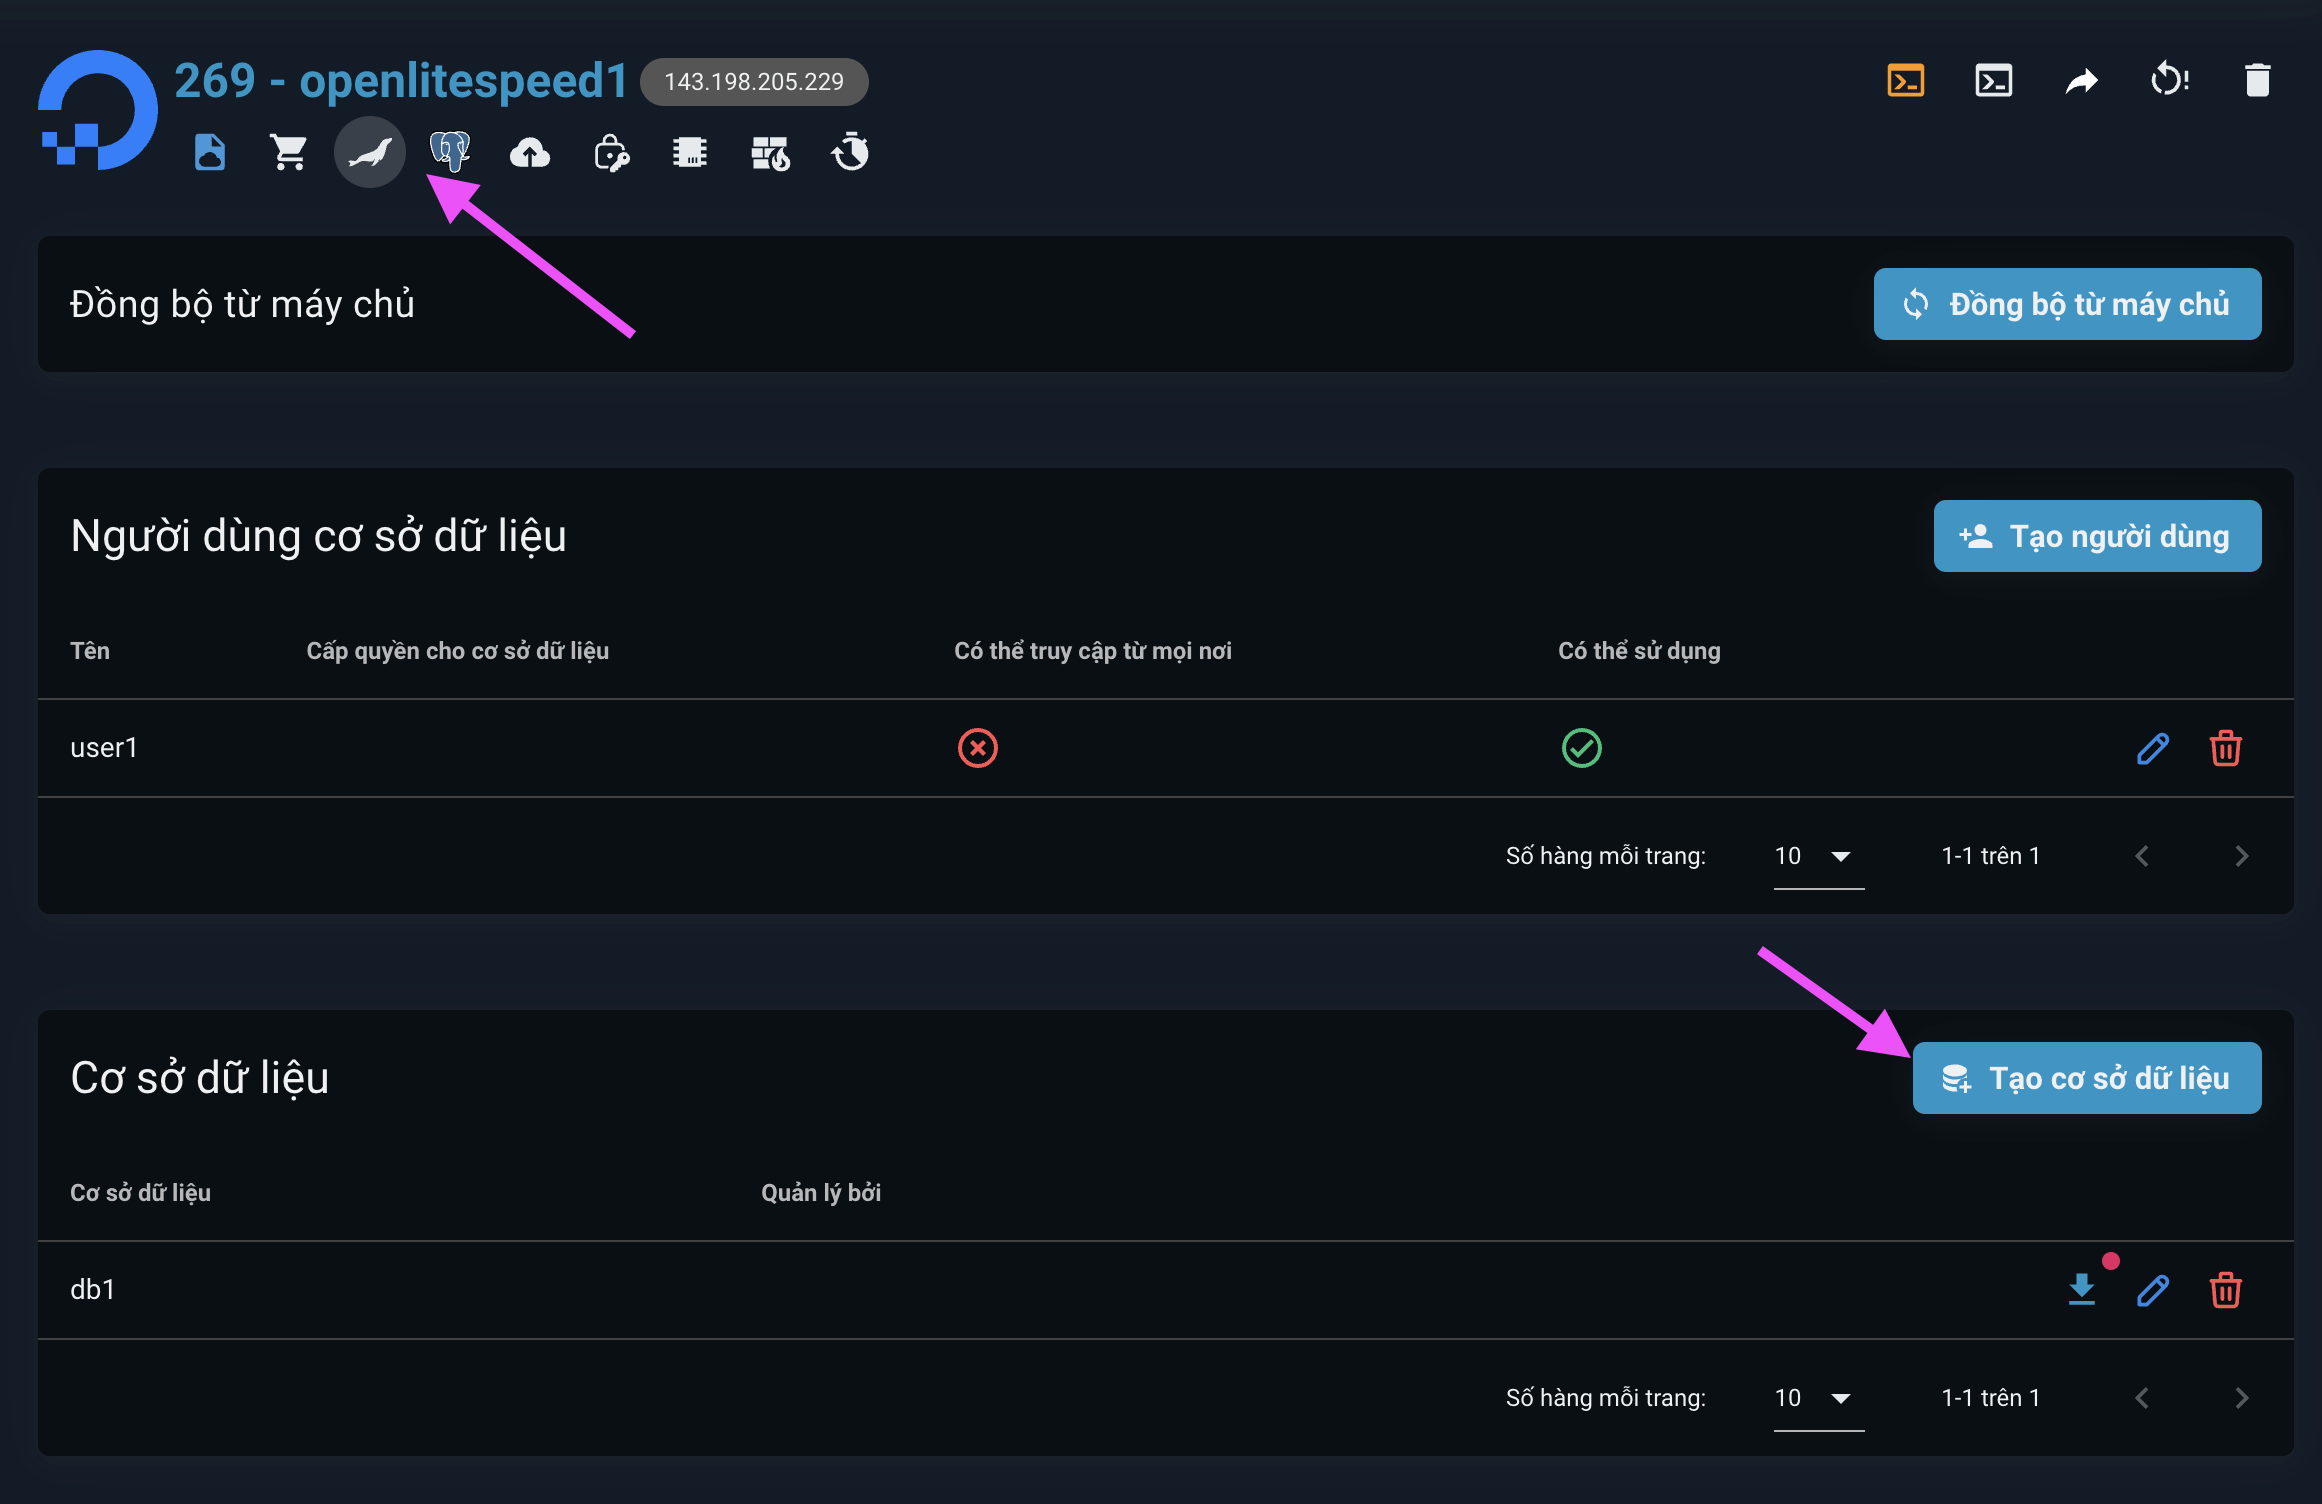Toggle user1's 'Có thể sử dụng' status
The height and width of the screenshot is (1504, 2322).
pyautogui.click(x=1581, y=747)
